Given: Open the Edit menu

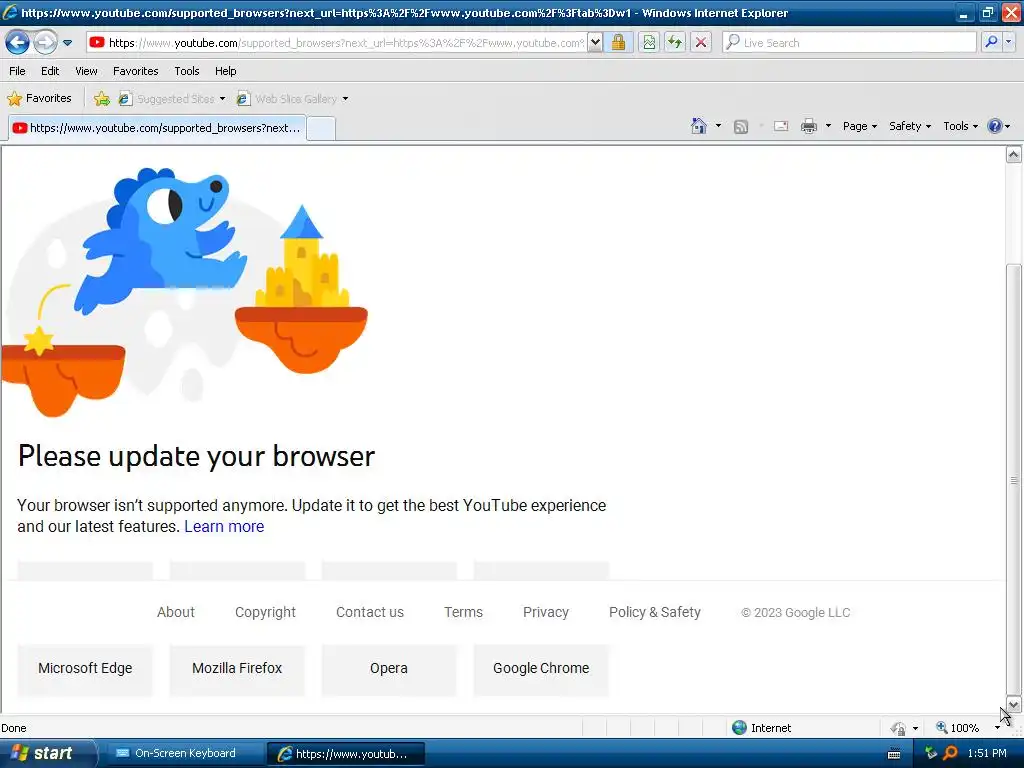Looking at the screenshot, I should (x=50, y=71).
